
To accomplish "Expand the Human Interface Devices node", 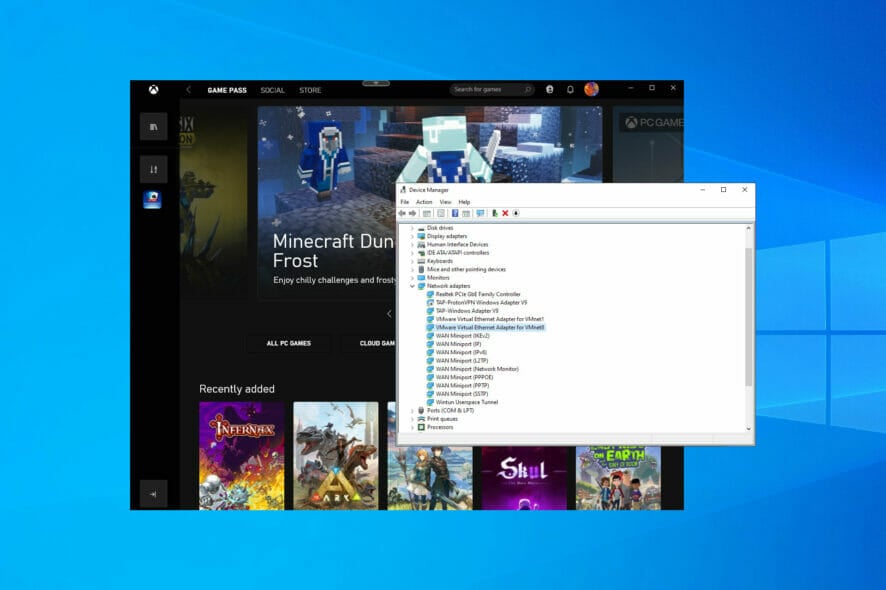I will (412, 245).
